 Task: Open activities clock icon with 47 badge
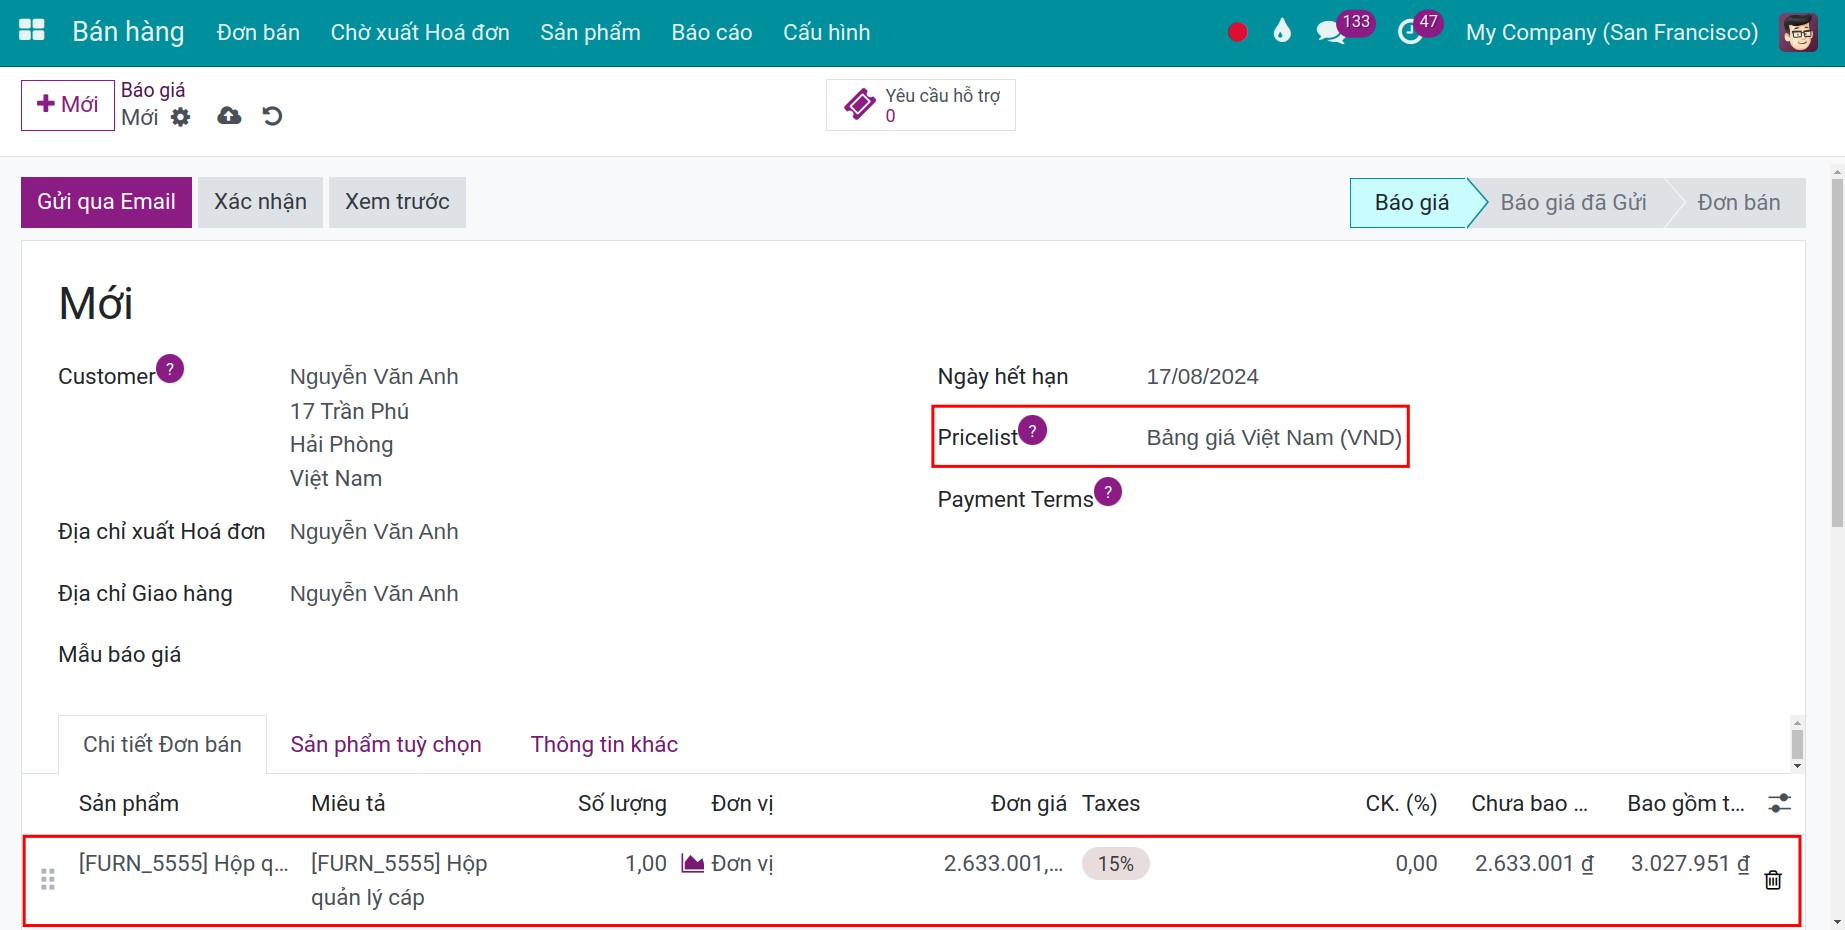(x=1410, y=32)
